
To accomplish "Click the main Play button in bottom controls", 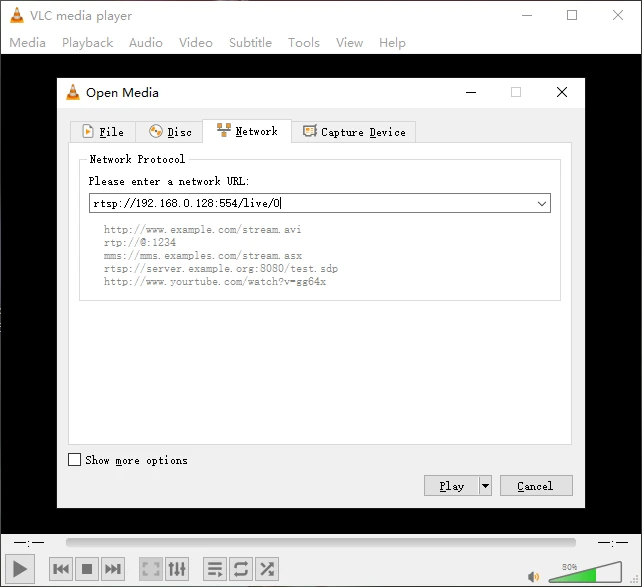I will point(20,569).
